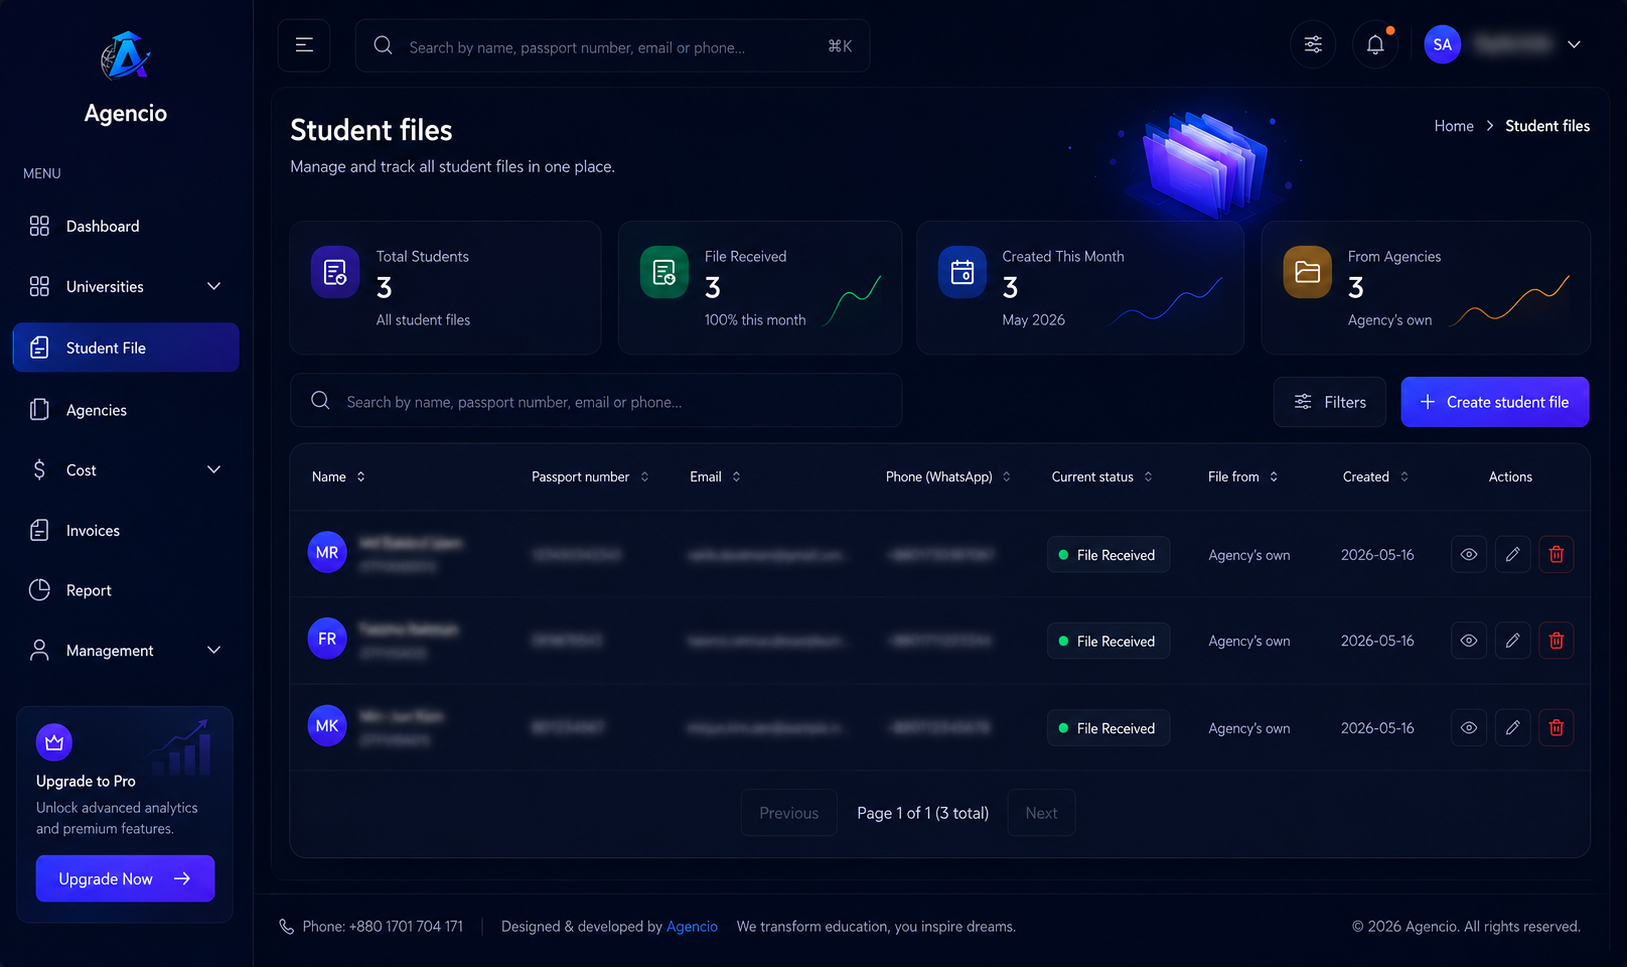This screenshot has width=1627, height=967.
Task: View the MR student file via eye icon
Action: pyautogui.click(x=1468, y=554)
